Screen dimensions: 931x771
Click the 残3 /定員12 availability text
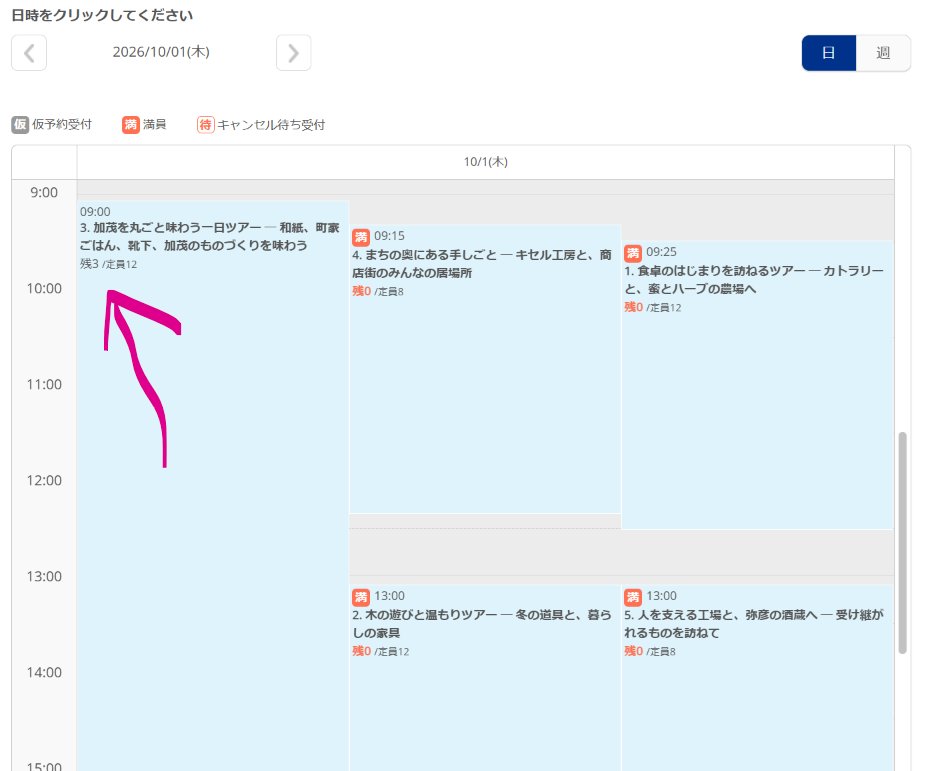click(109, 264)
